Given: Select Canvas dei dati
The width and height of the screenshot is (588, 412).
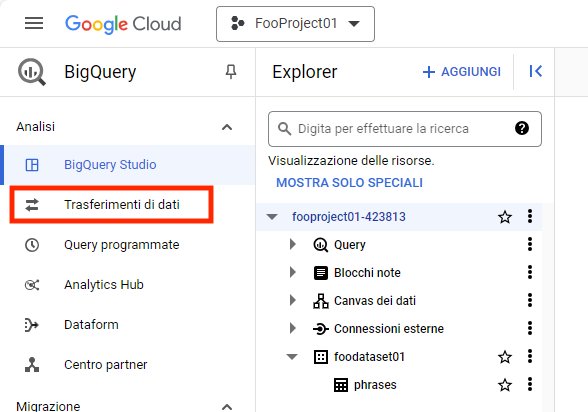Looking at the screenshot, I should tap(375, 301).
